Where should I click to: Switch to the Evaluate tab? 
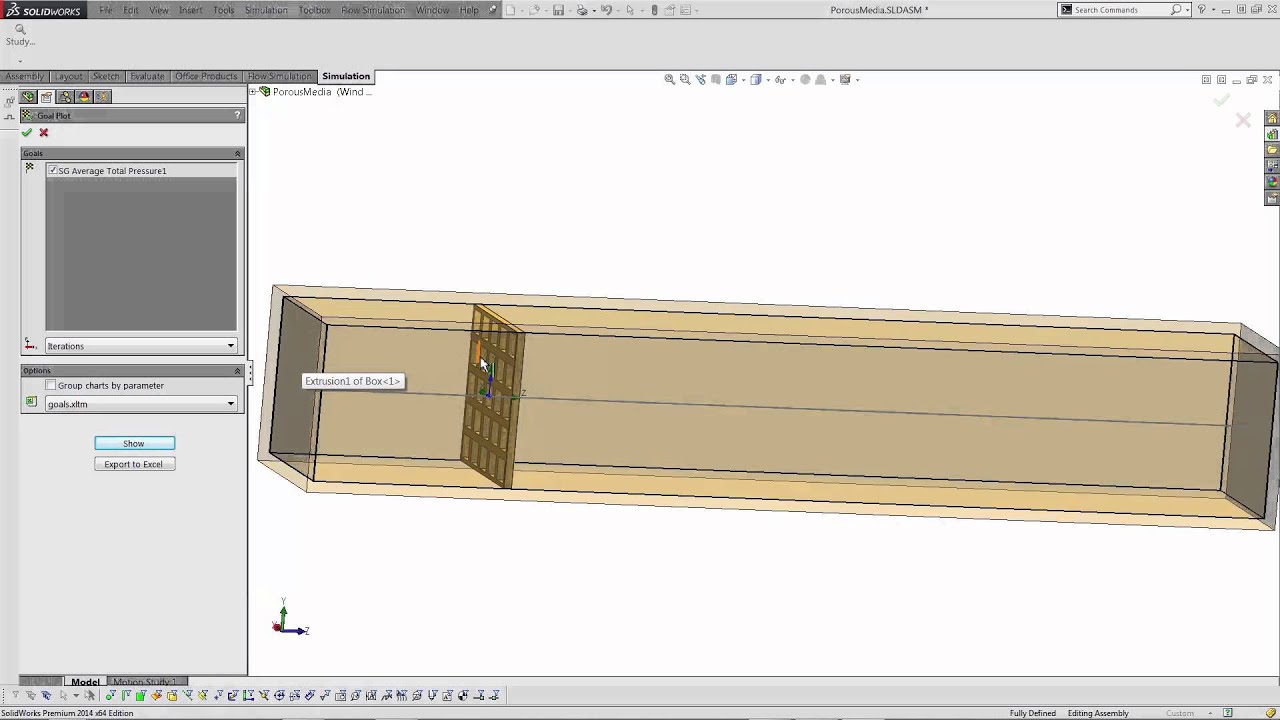(147, 76)
